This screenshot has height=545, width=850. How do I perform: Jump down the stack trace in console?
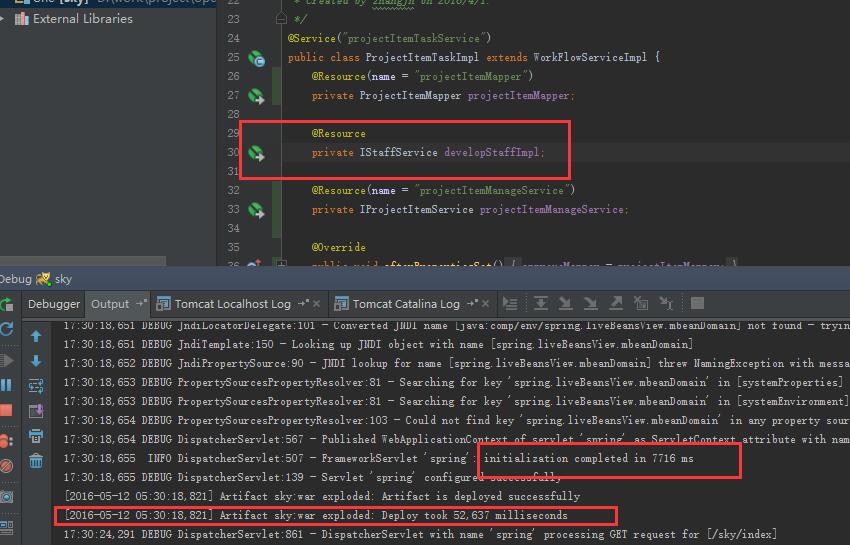36,361
